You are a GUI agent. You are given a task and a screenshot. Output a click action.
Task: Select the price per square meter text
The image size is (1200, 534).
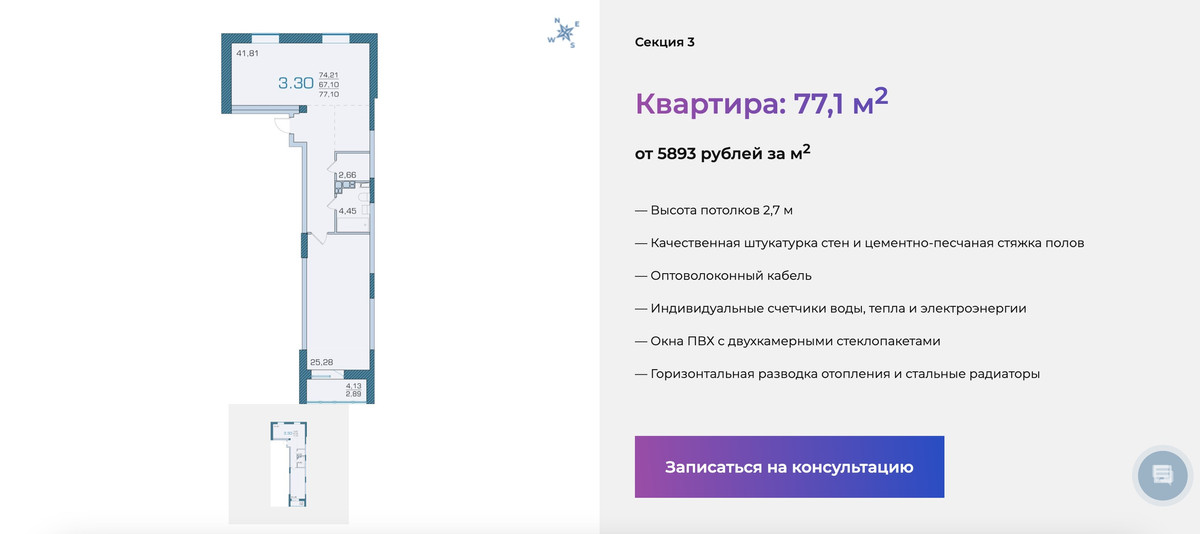coord(722,154)
